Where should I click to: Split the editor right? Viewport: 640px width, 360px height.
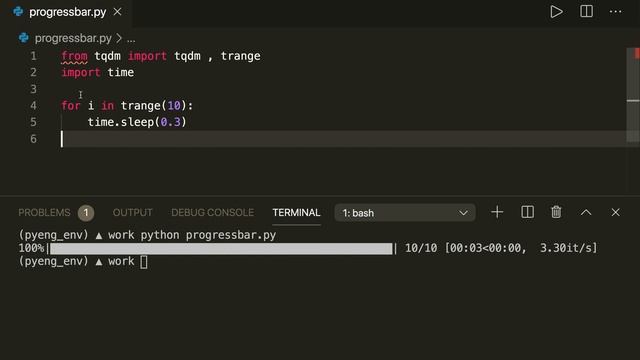(x=586, y=11)
